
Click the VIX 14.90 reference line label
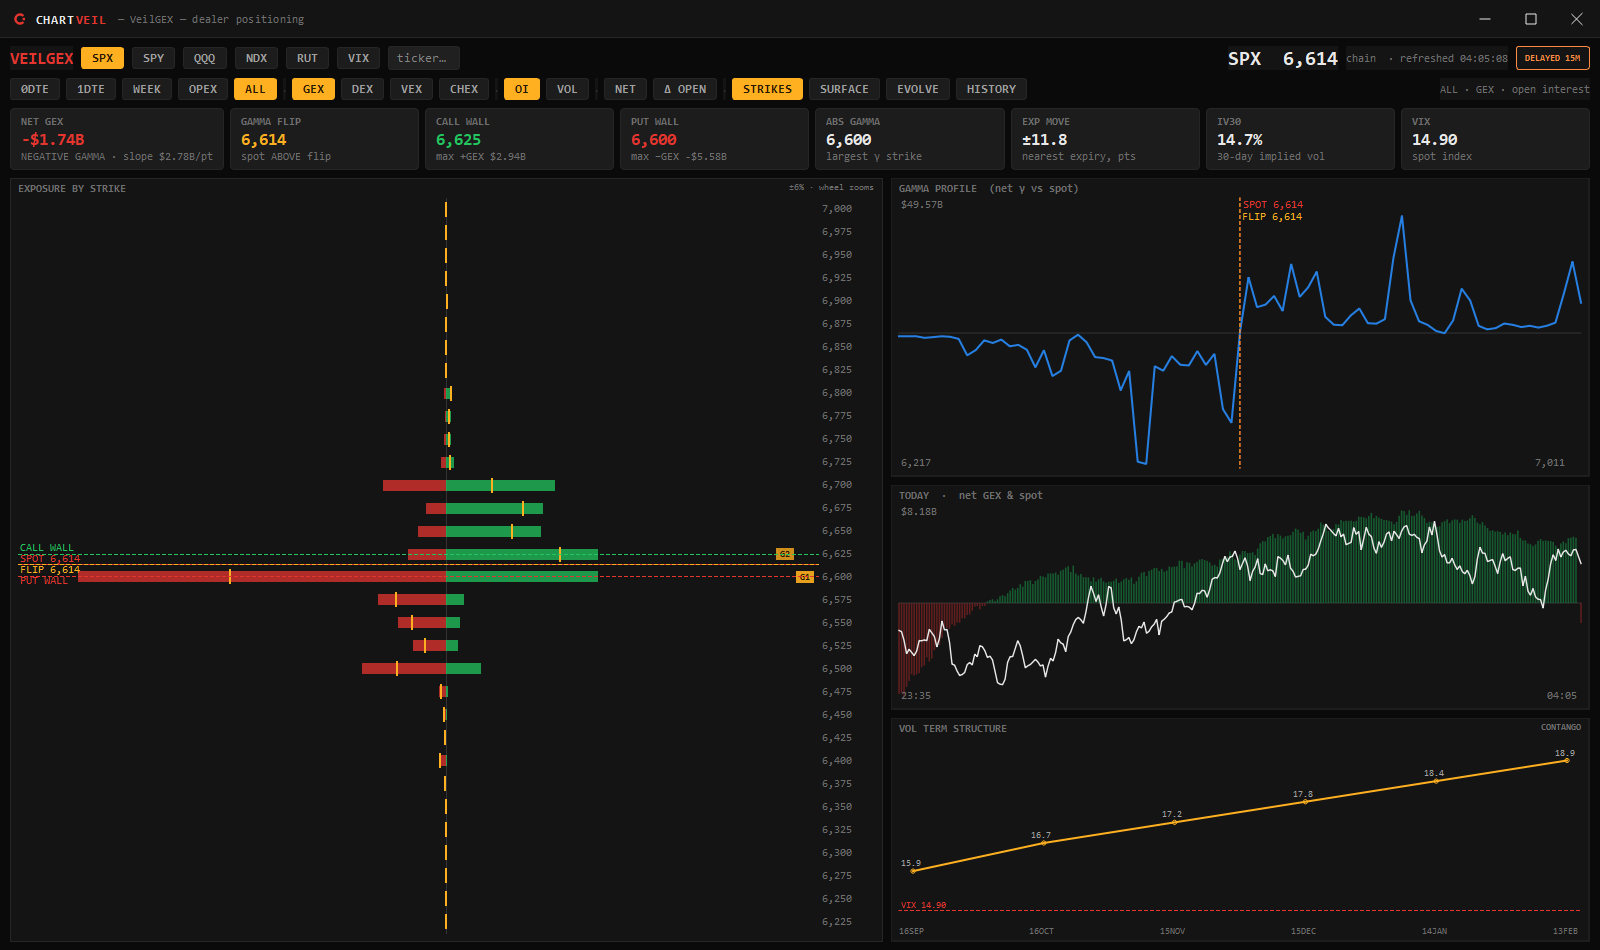point(923,905)
